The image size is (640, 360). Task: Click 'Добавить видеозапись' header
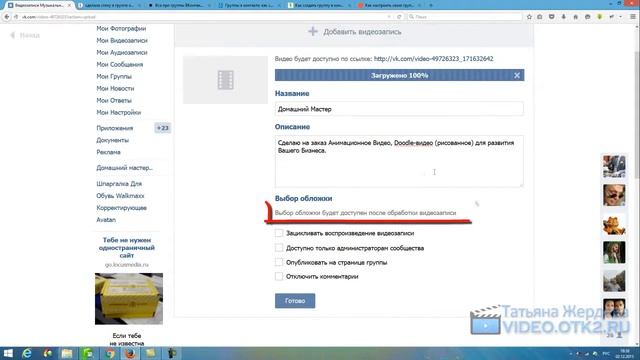click(x=362, y=31)
